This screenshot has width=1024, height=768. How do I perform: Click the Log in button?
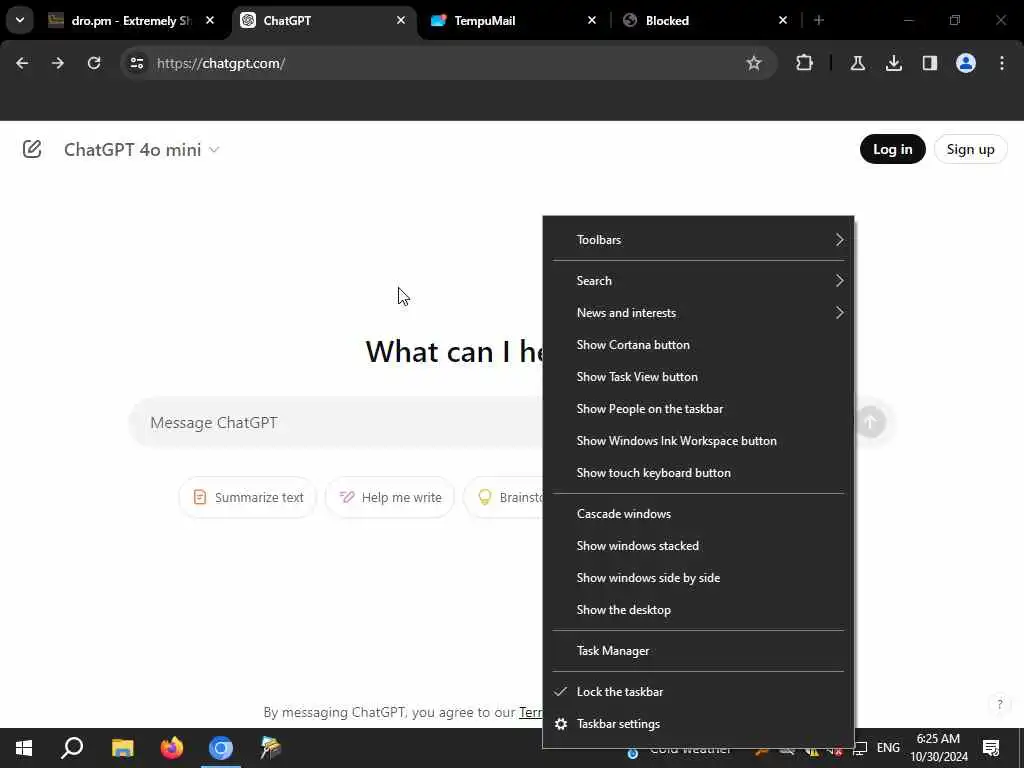(x=892, y=149)
